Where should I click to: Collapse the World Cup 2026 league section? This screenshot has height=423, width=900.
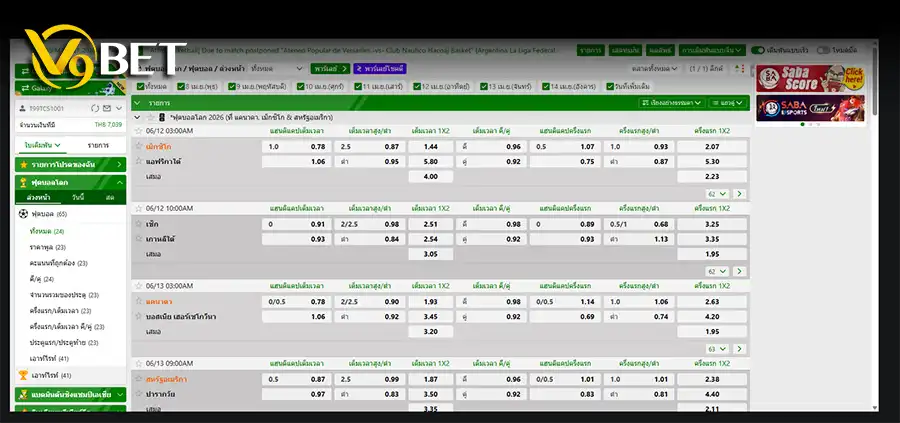coord(137,117)
